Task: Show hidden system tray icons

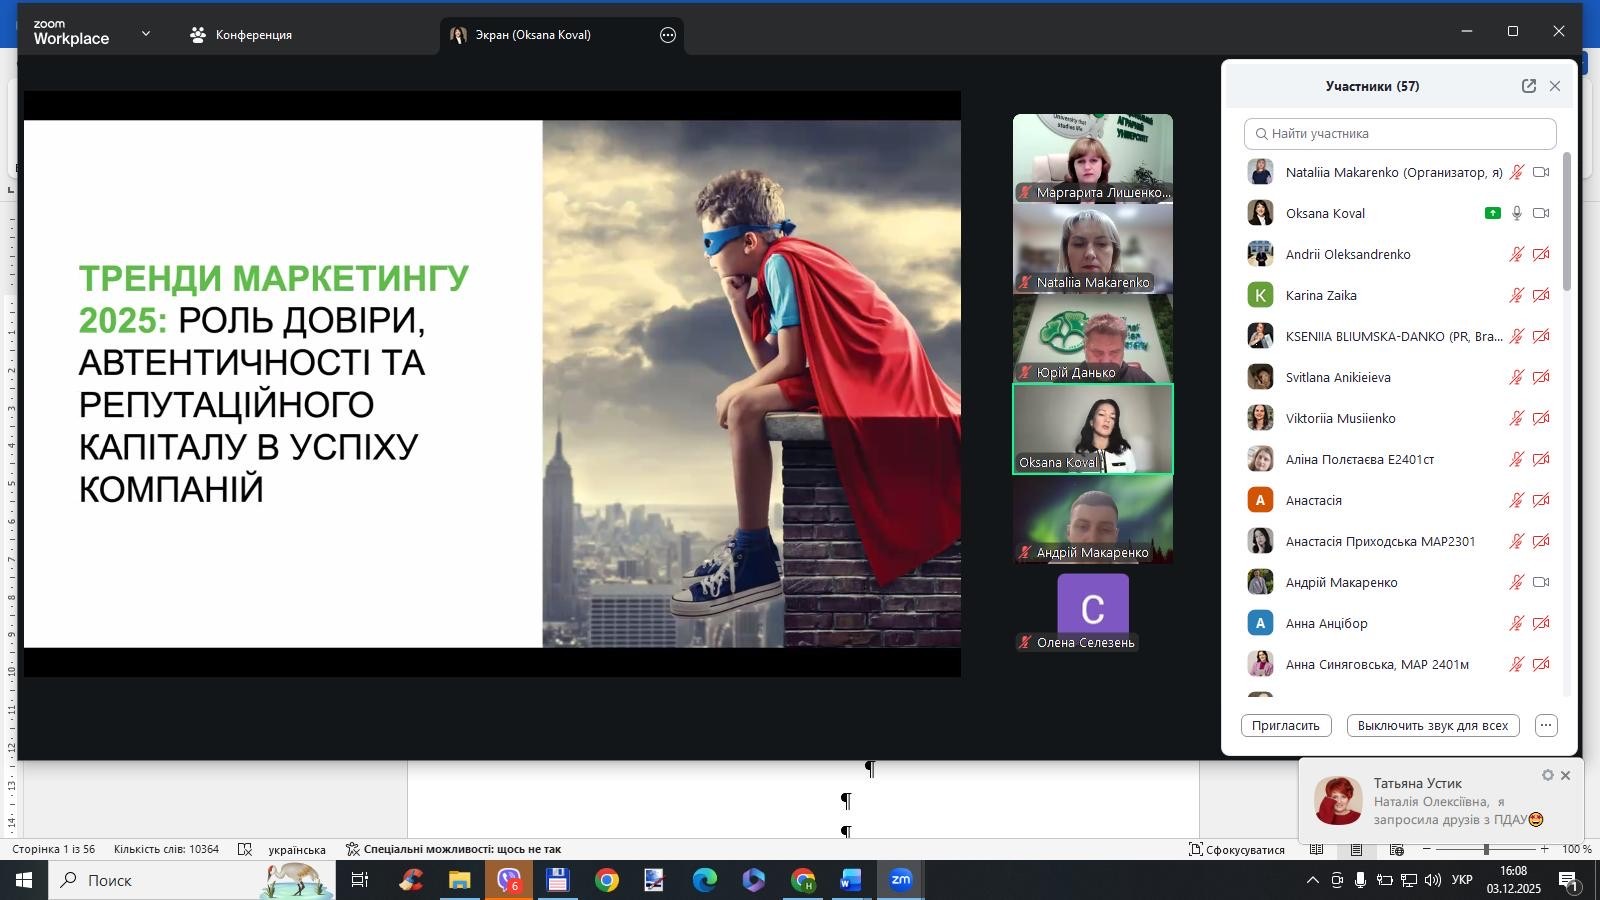Action: pyautogui.click(x=1312, y=880)
